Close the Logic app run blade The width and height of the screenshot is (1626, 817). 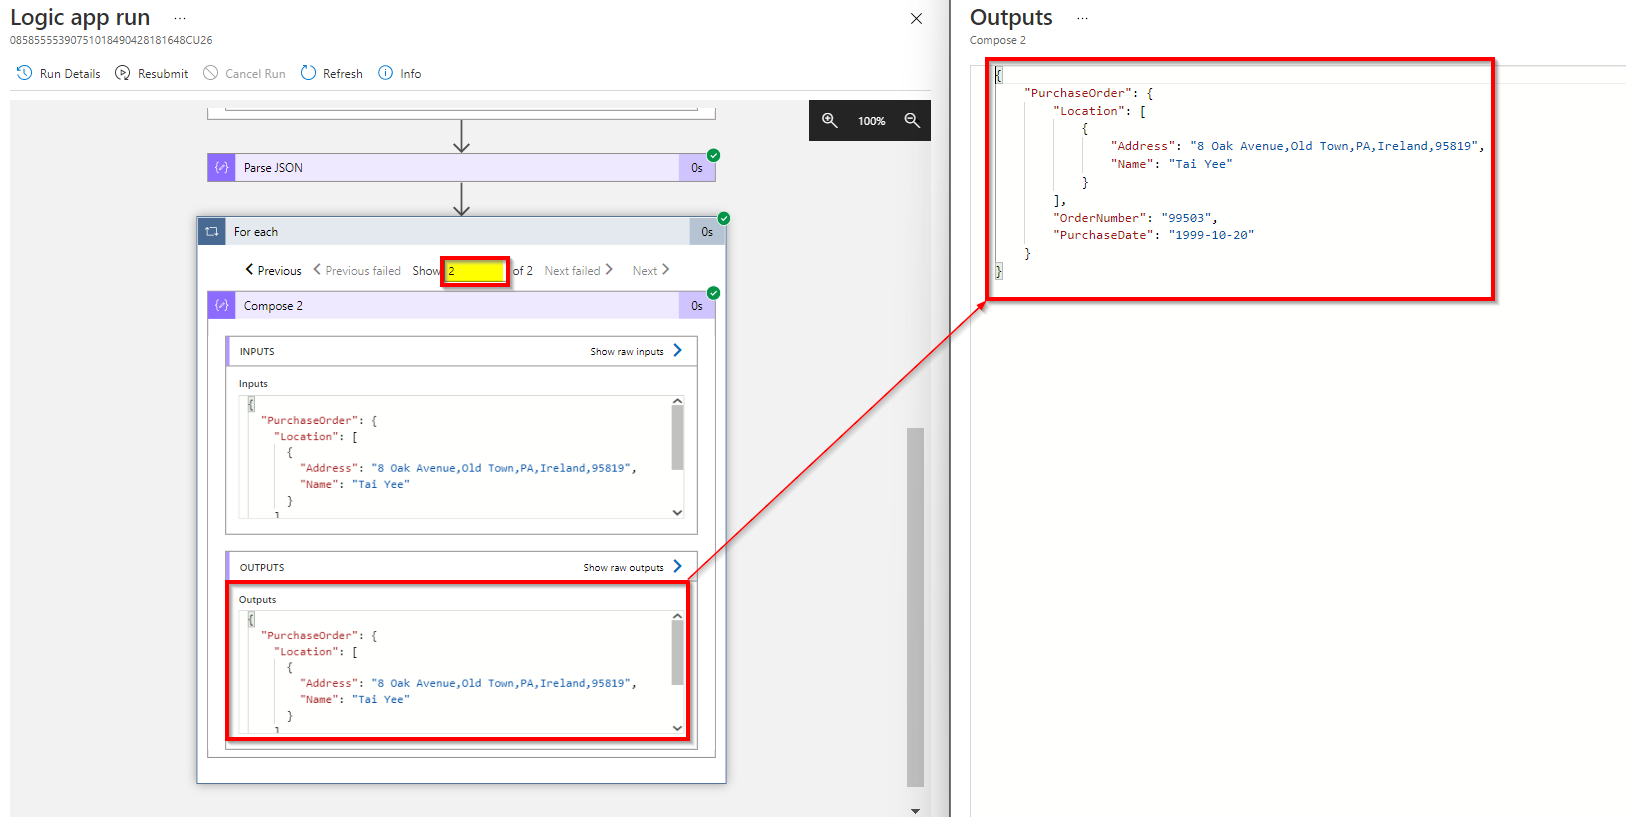tap(916, 18)
